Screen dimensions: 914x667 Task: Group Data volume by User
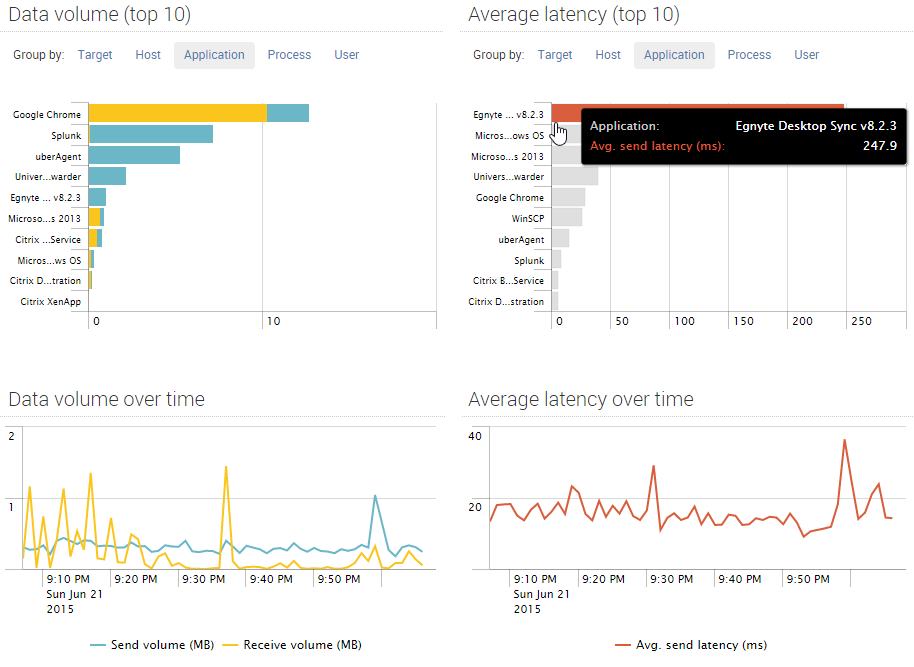(346, 55)
